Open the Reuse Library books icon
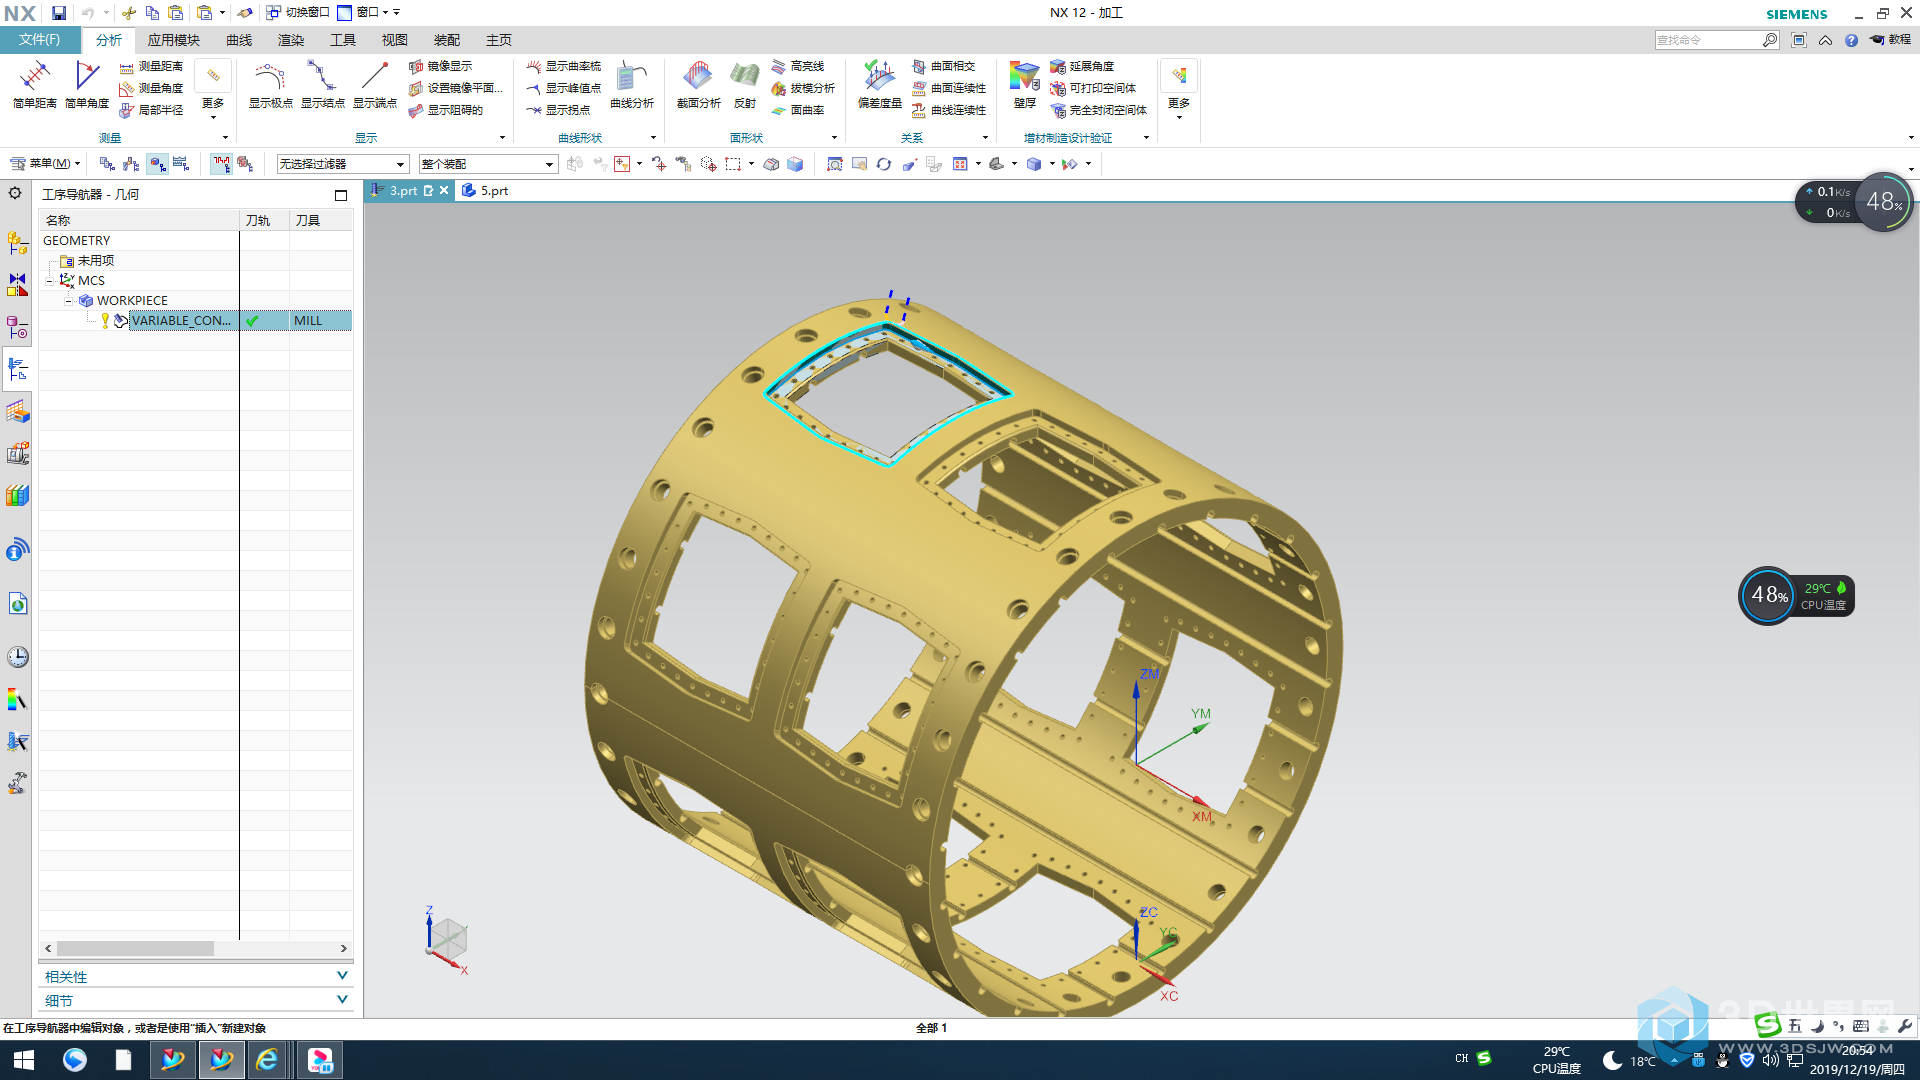The height and width of the screenshot is (1080, 1920). tap(17, 496)
